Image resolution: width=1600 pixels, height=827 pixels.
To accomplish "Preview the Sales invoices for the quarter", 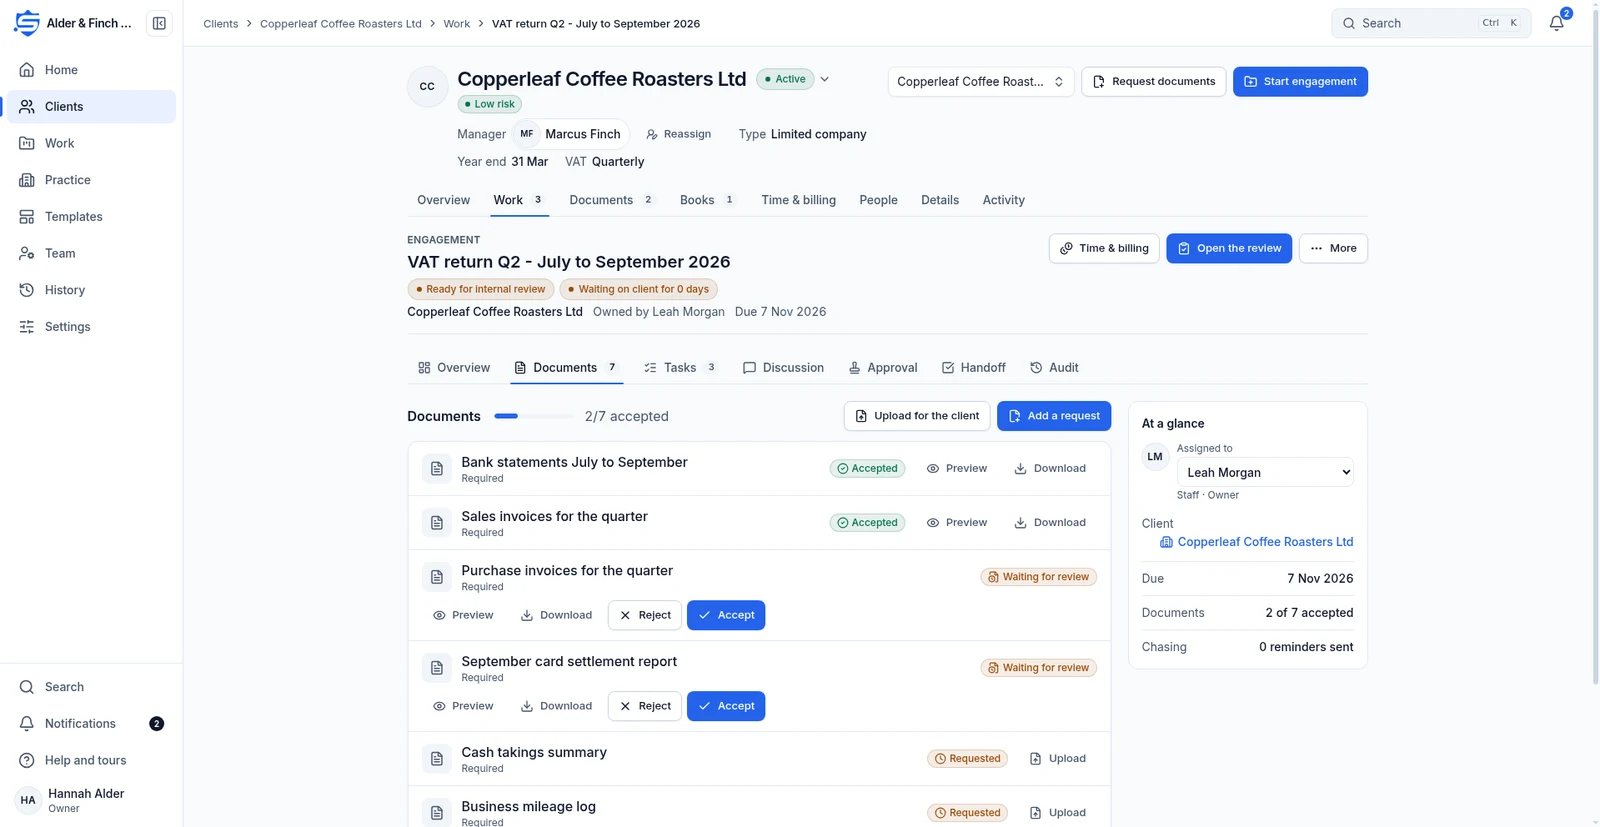I will point(957,523).
